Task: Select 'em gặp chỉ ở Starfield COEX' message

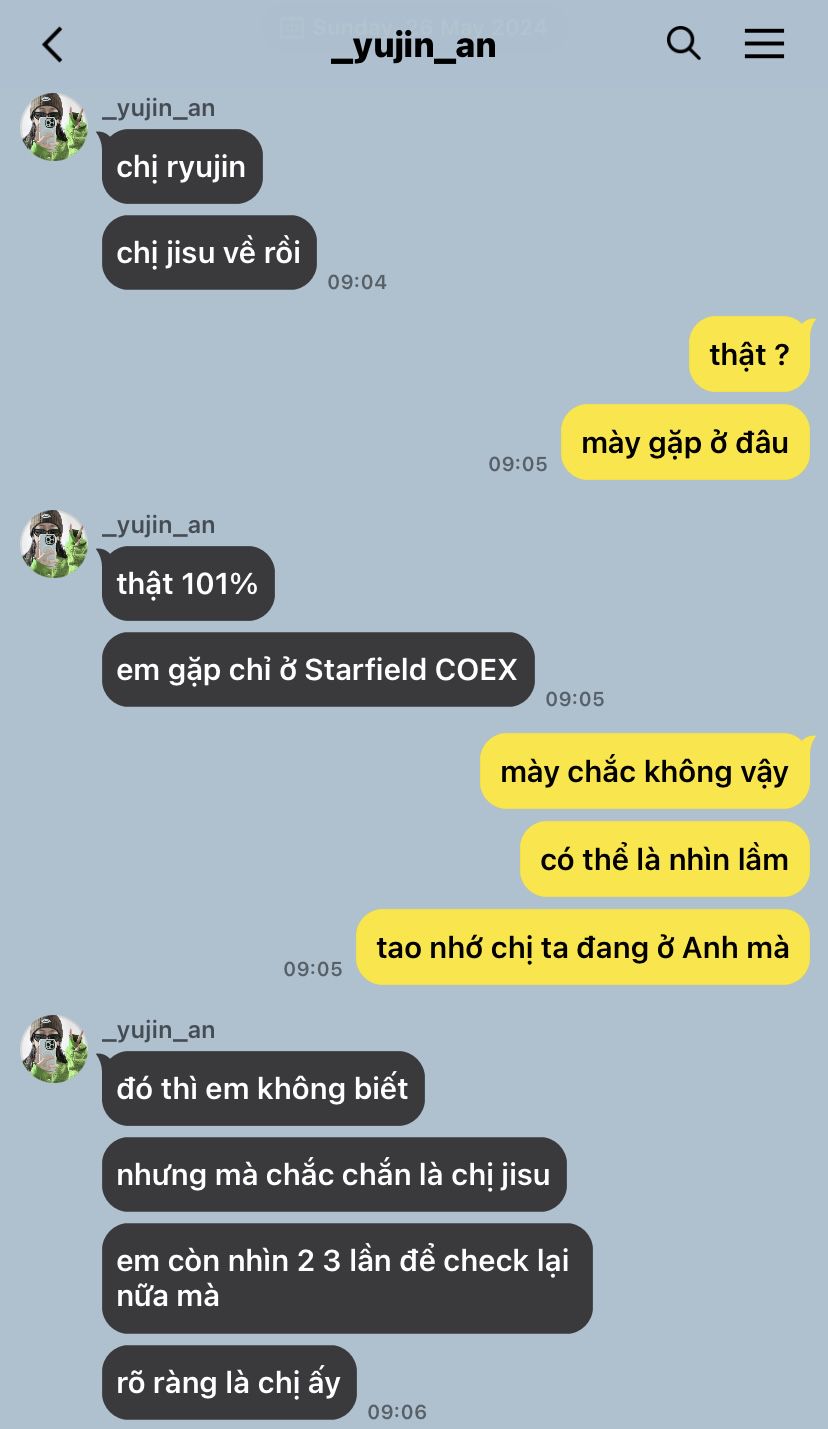Action: pos(318,670)
